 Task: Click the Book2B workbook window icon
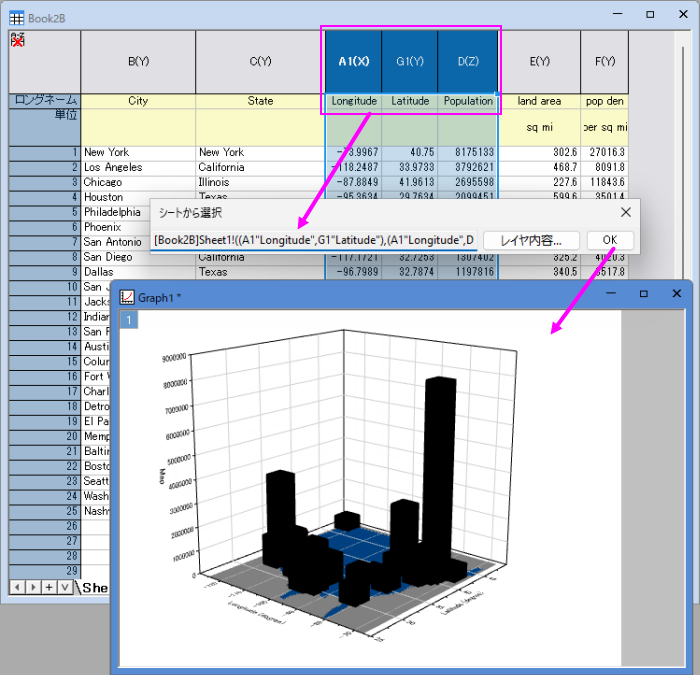click(17, 18)
